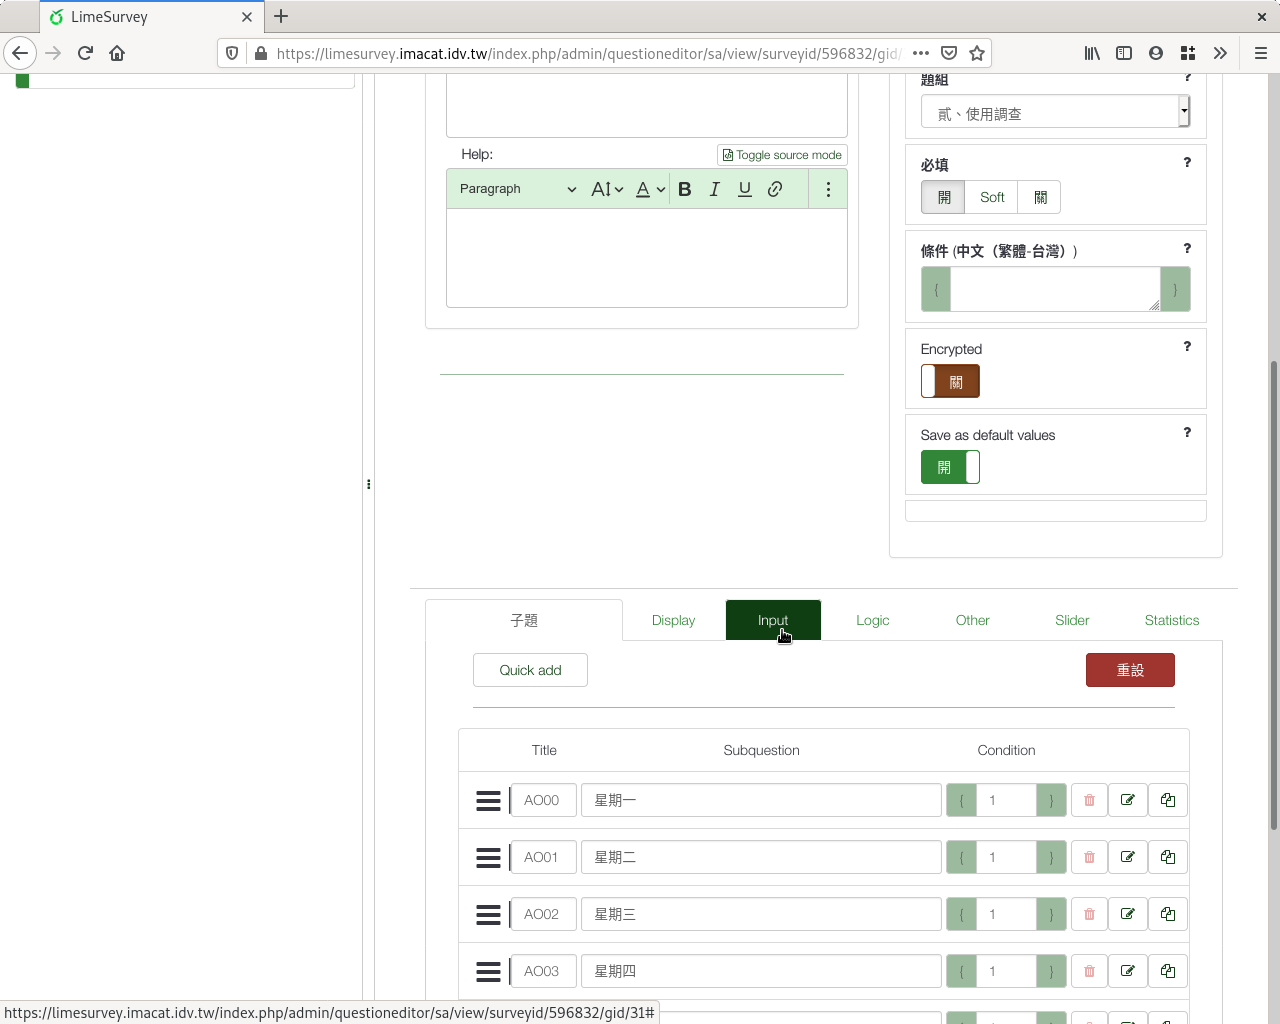Bookmark this page with star icon
Image resolution: width=1280 pixels, height=1024 pixels.
click(x=977, y=53)
